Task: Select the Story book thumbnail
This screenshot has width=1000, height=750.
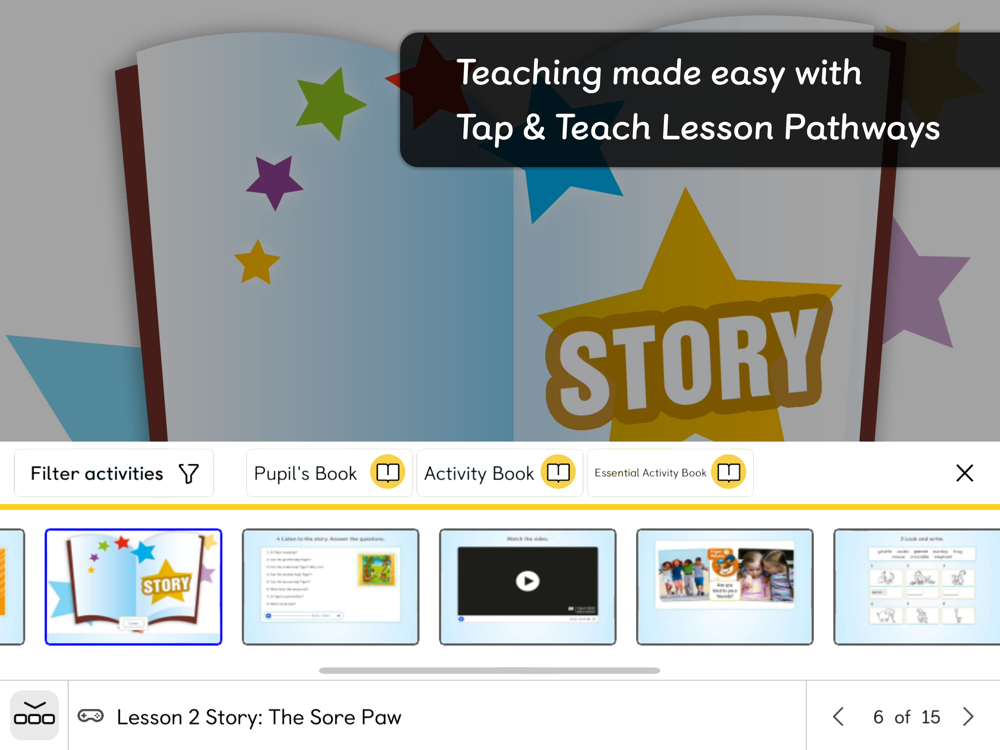Action: pos(133,587)
